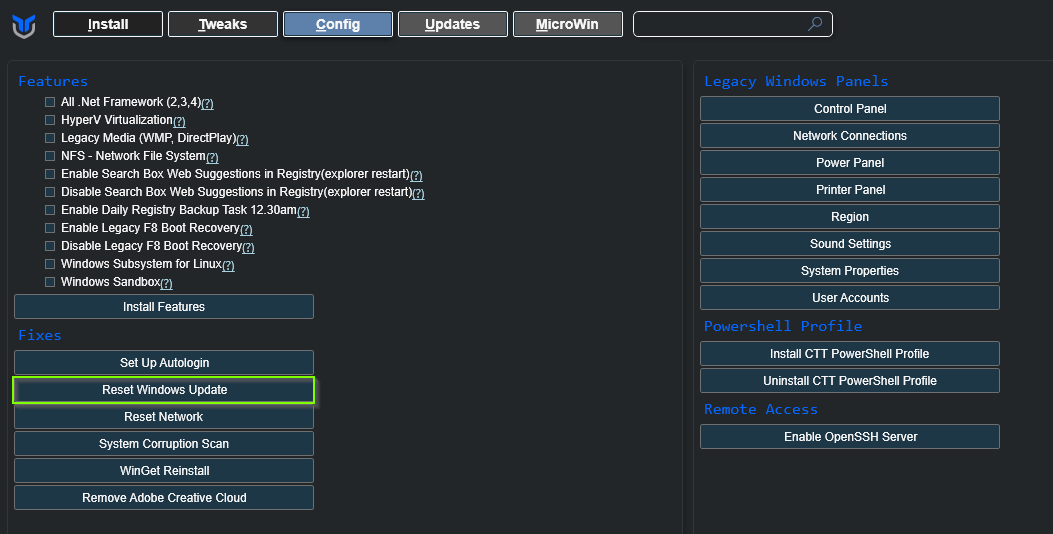
Task: Enable HyperV Virtualization checkbox
Action: click(x=50, y=120)
